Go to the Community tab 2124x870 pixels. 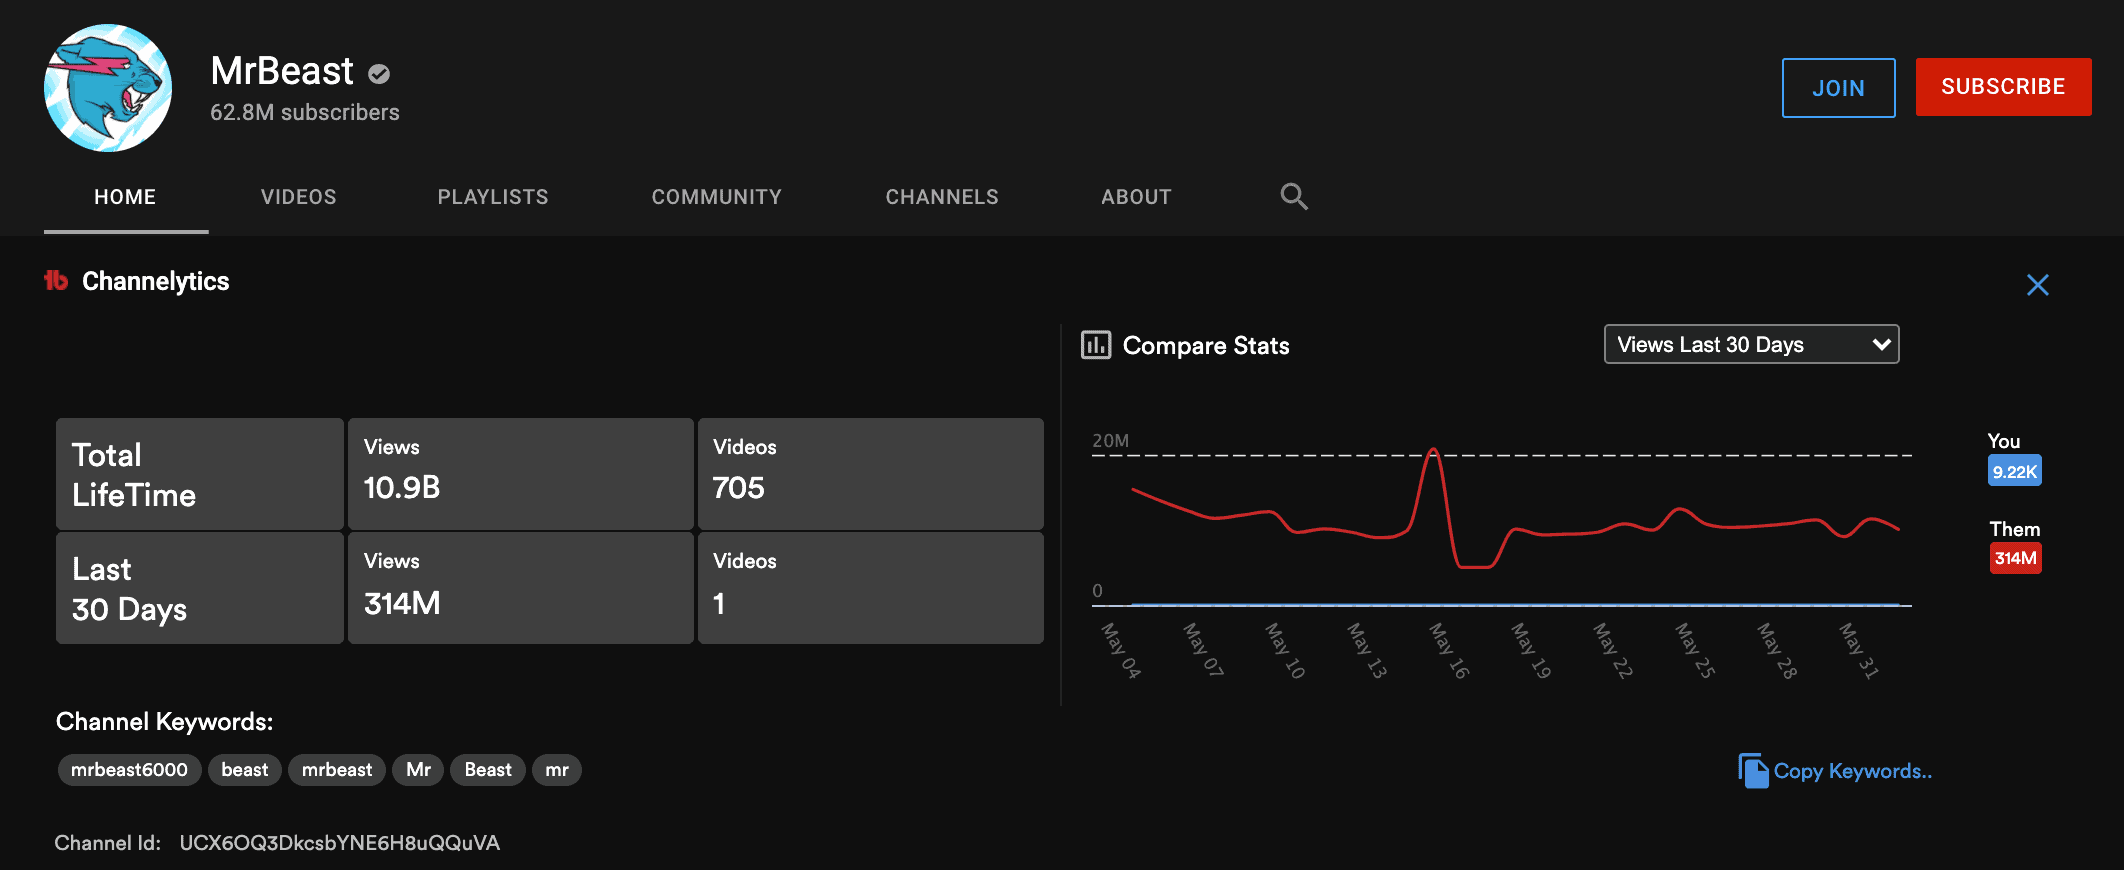[x=717, y=197]
